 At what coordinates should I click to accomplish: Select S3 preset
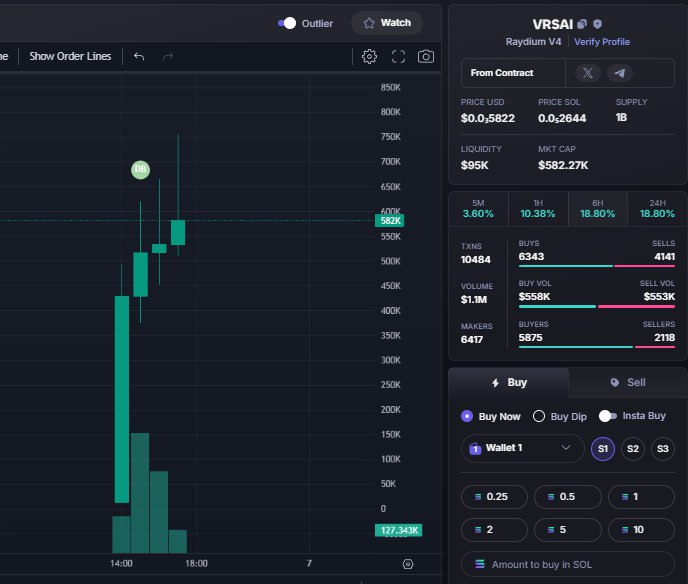click(663, 449)
